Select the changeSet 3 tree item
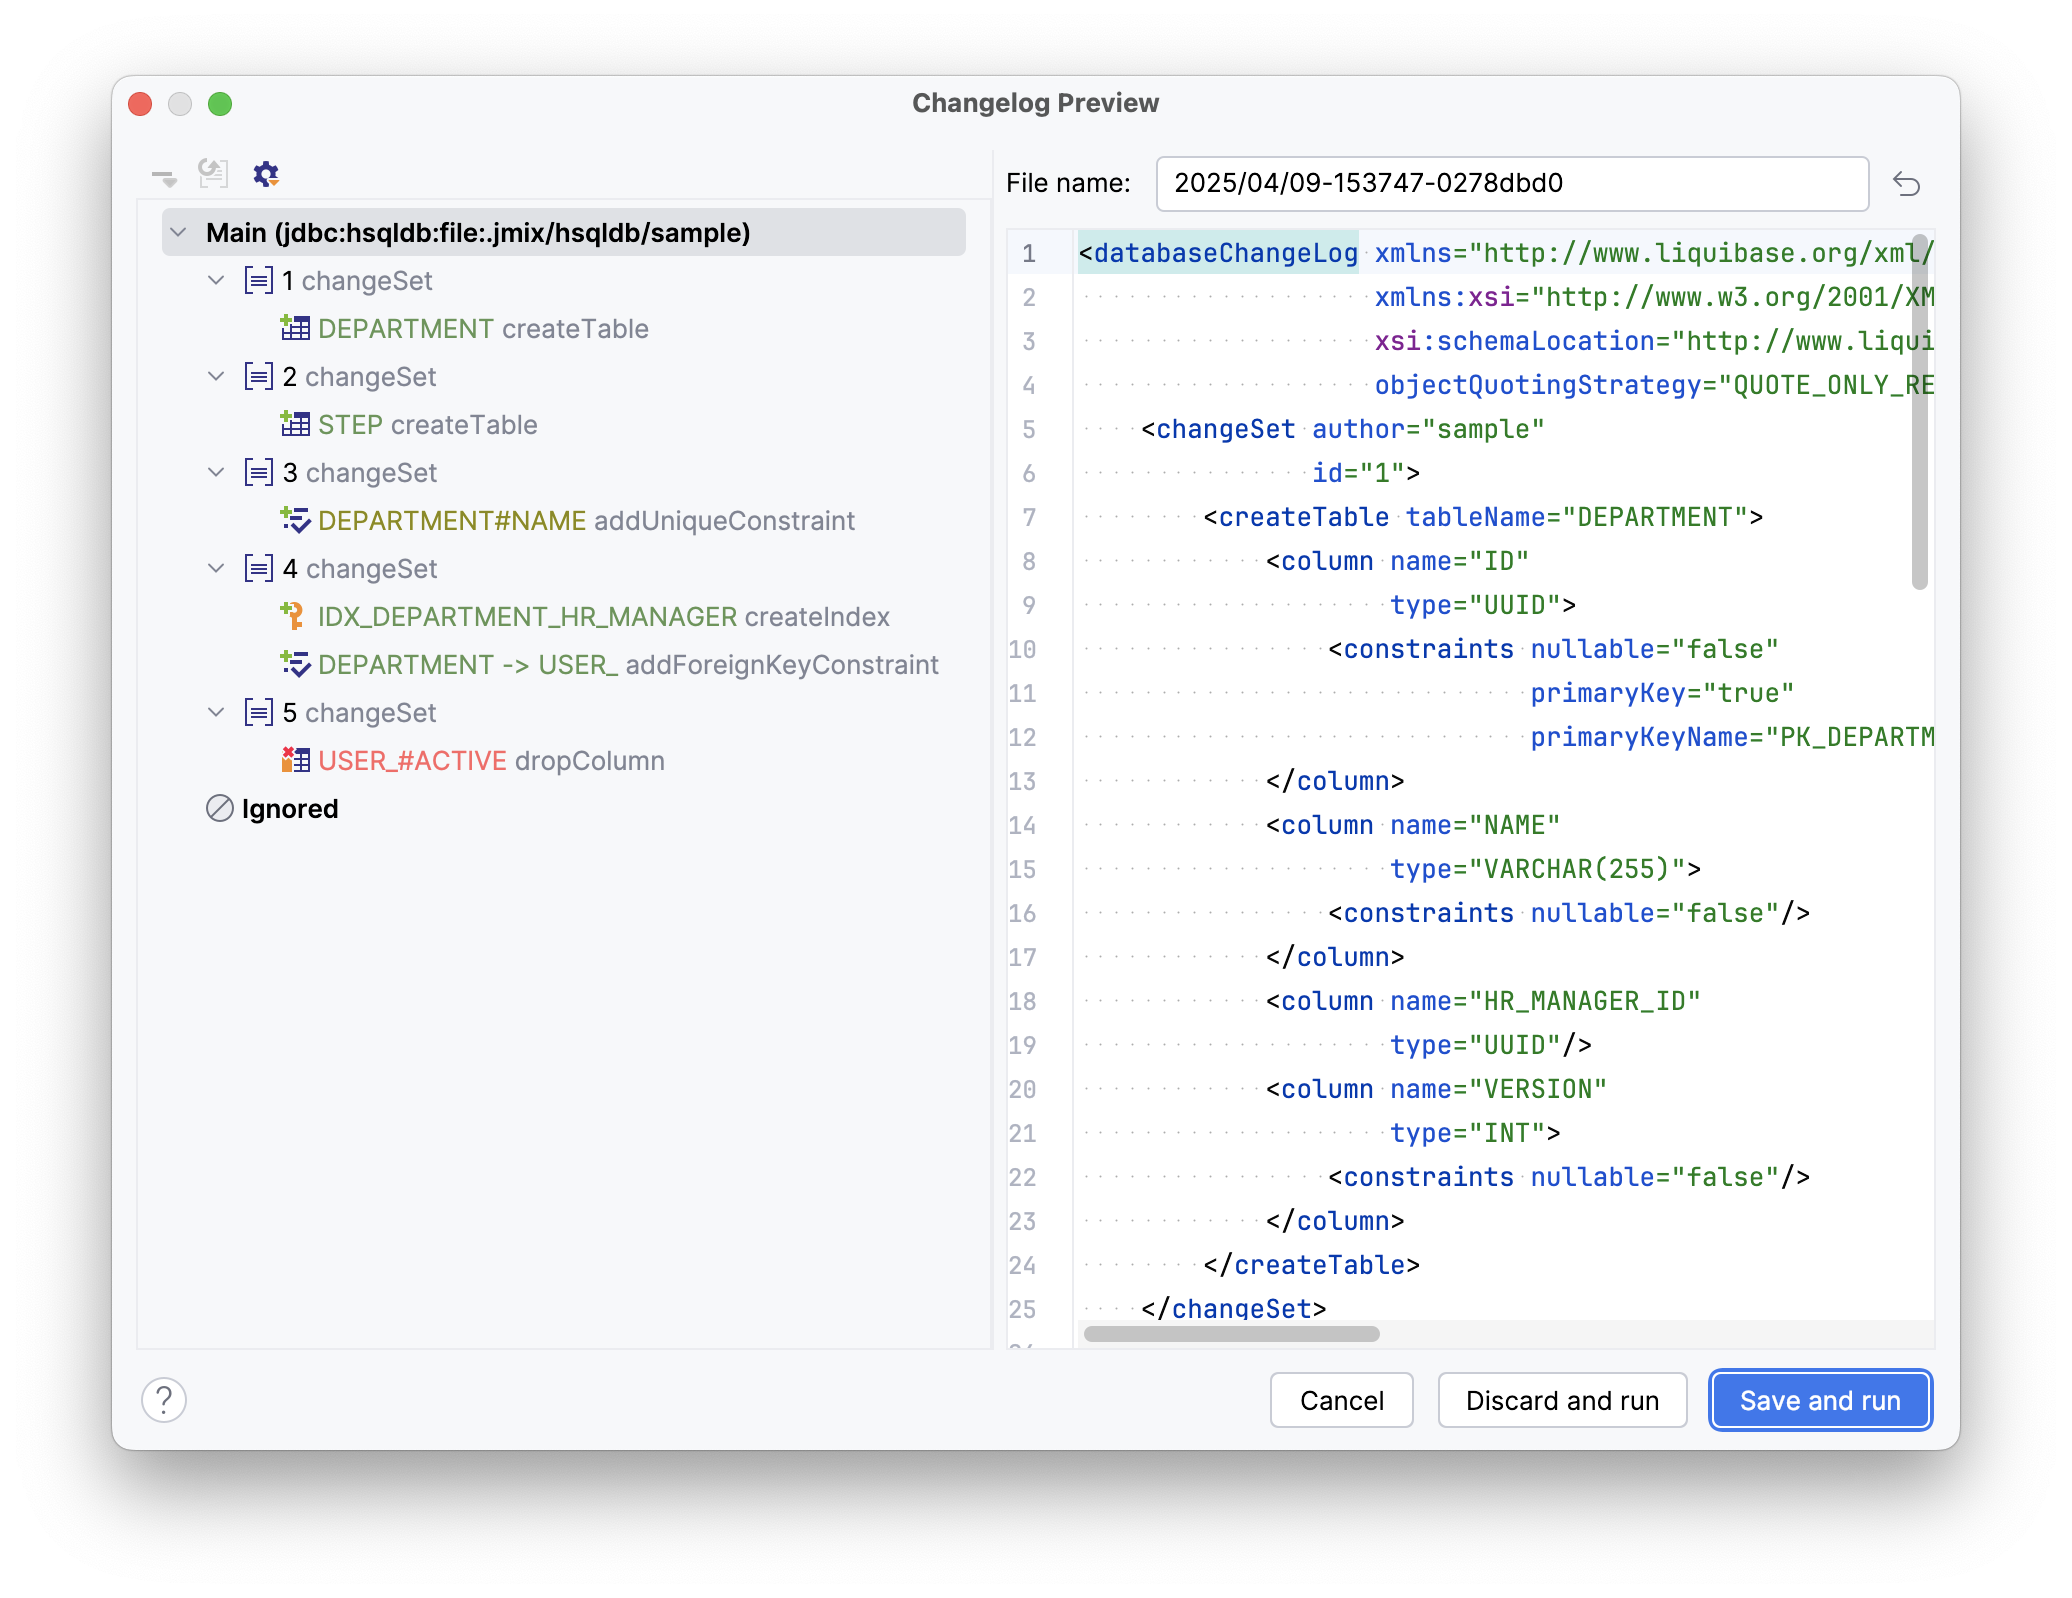The width and height of the screenshot is (2072, 1598). (x=360, y=472)
